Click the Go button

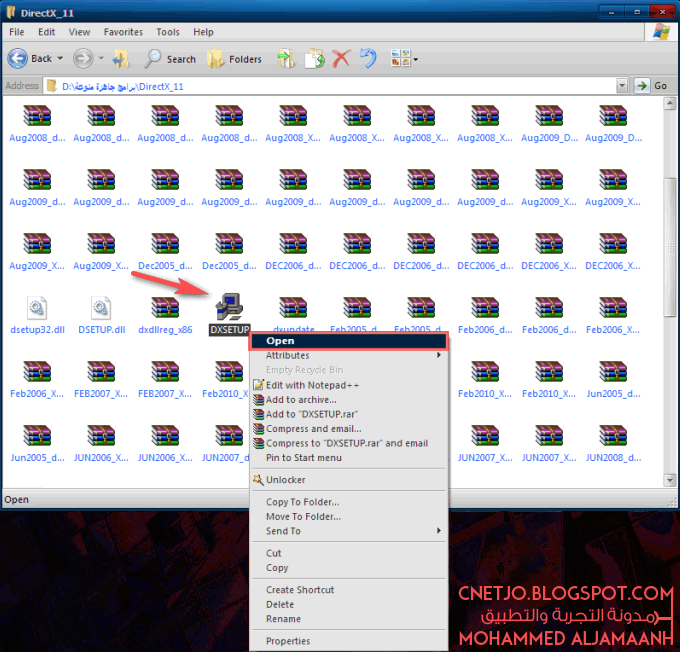point(652,86)
